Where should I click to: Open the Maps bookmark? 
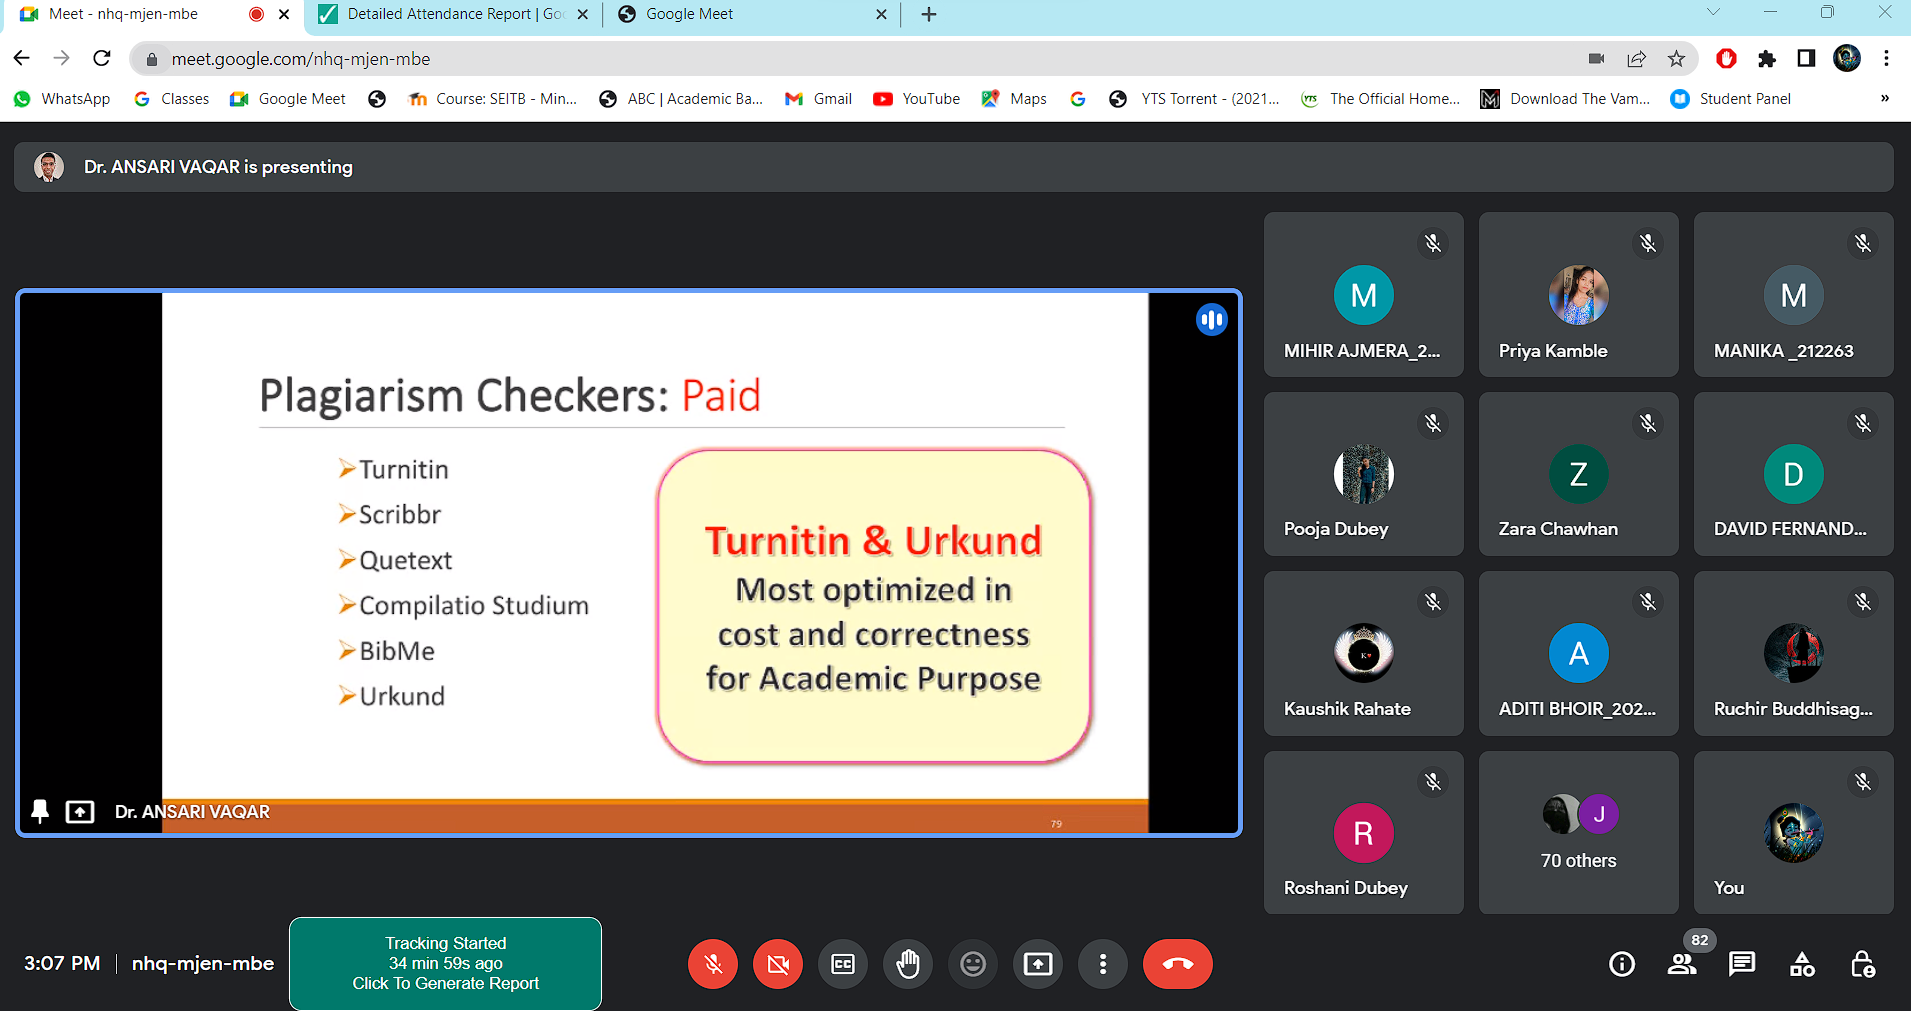[x=1014, y=99]
